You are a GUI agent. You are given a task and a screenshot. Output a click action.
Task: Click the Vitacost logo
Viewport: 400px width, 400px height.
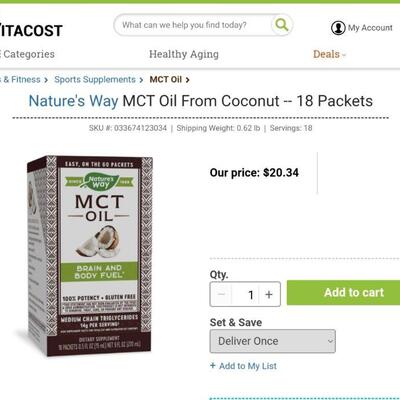(x=31, y=31)
